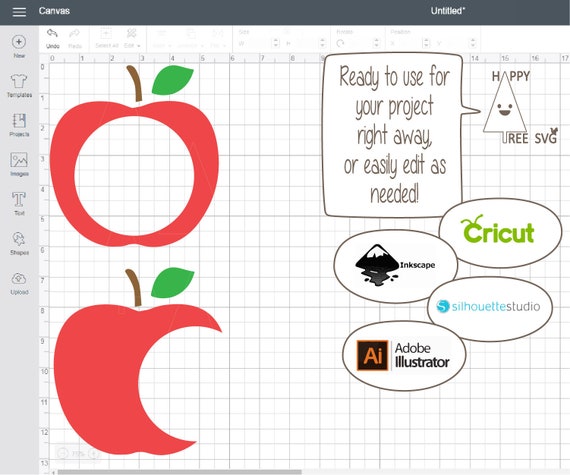Open the Templates panel

19,86
